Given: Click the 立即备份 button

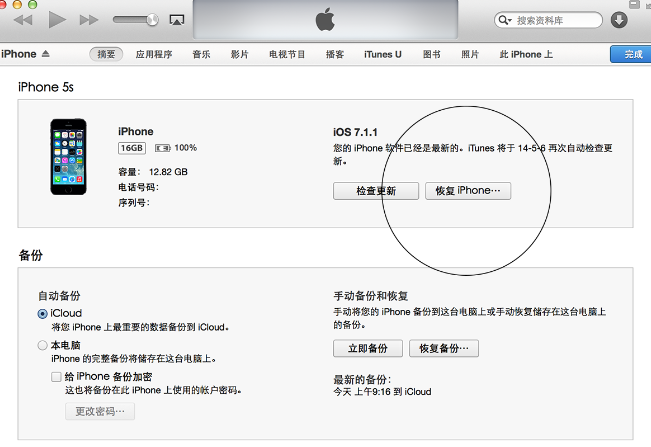Looking at the screenshot, I should tap(368, 348).
